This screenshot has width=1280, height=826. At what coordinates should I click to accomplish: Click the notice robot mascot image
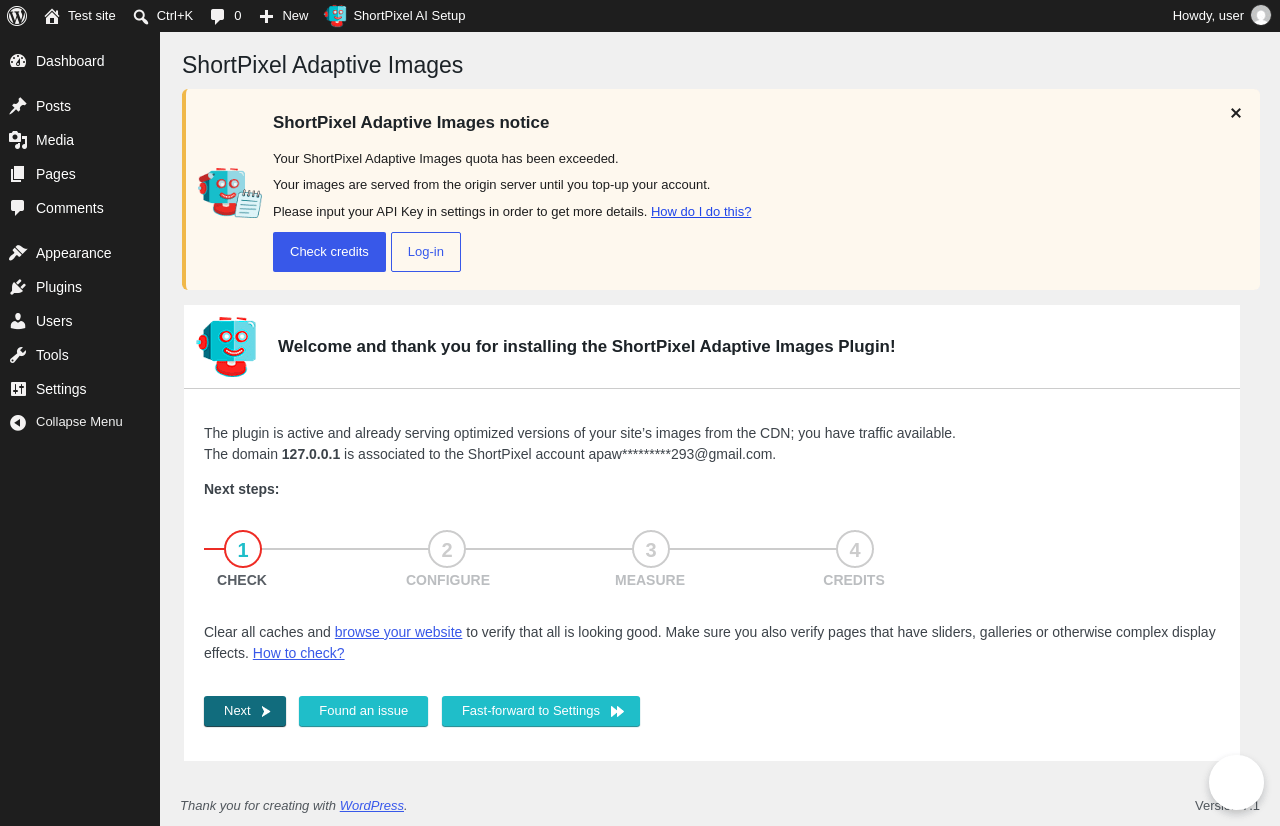pyautogui.click(x=230, y=192)
